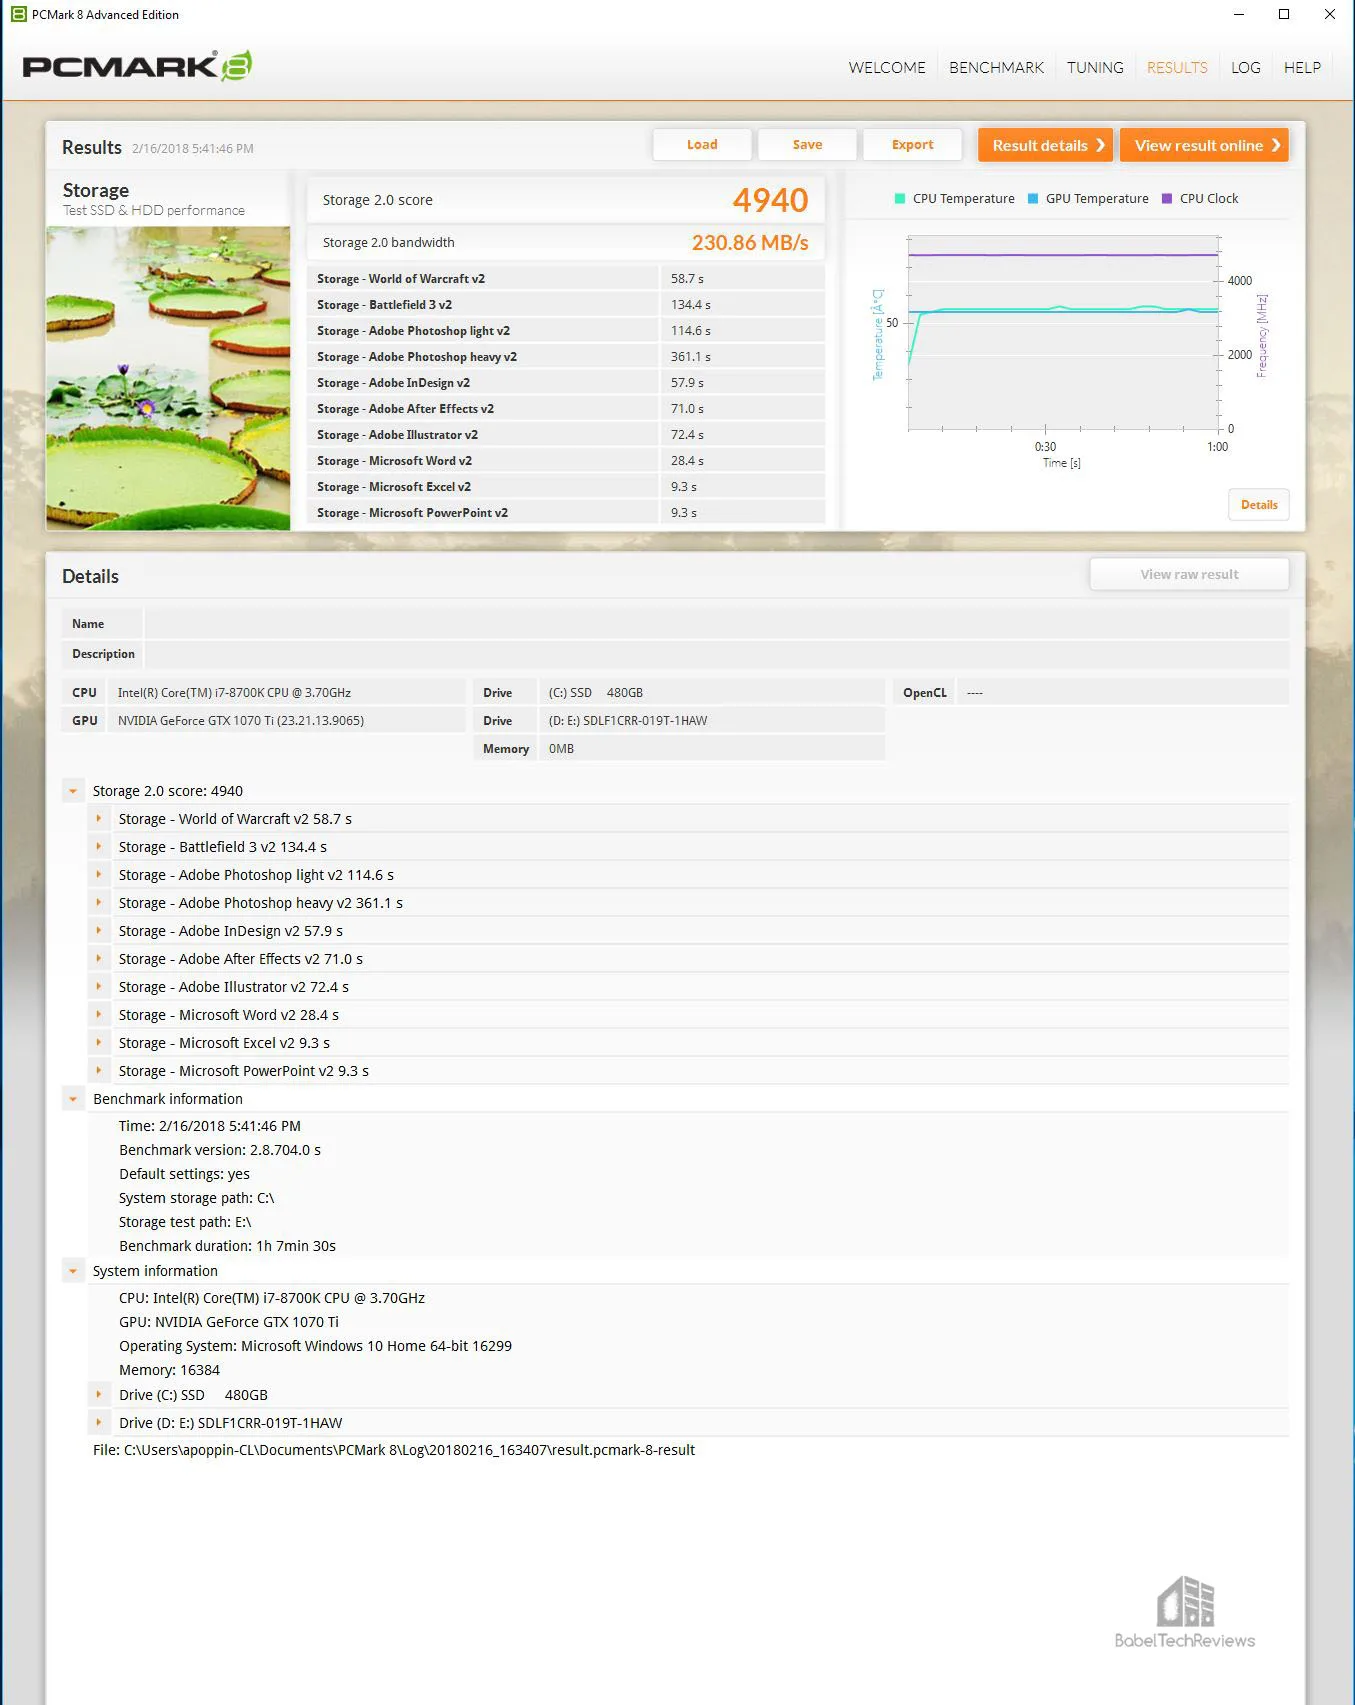Expand Microsoft PowerPoint v2 row
The height and width of the screenshot is (1705, 1355).
99,1071
